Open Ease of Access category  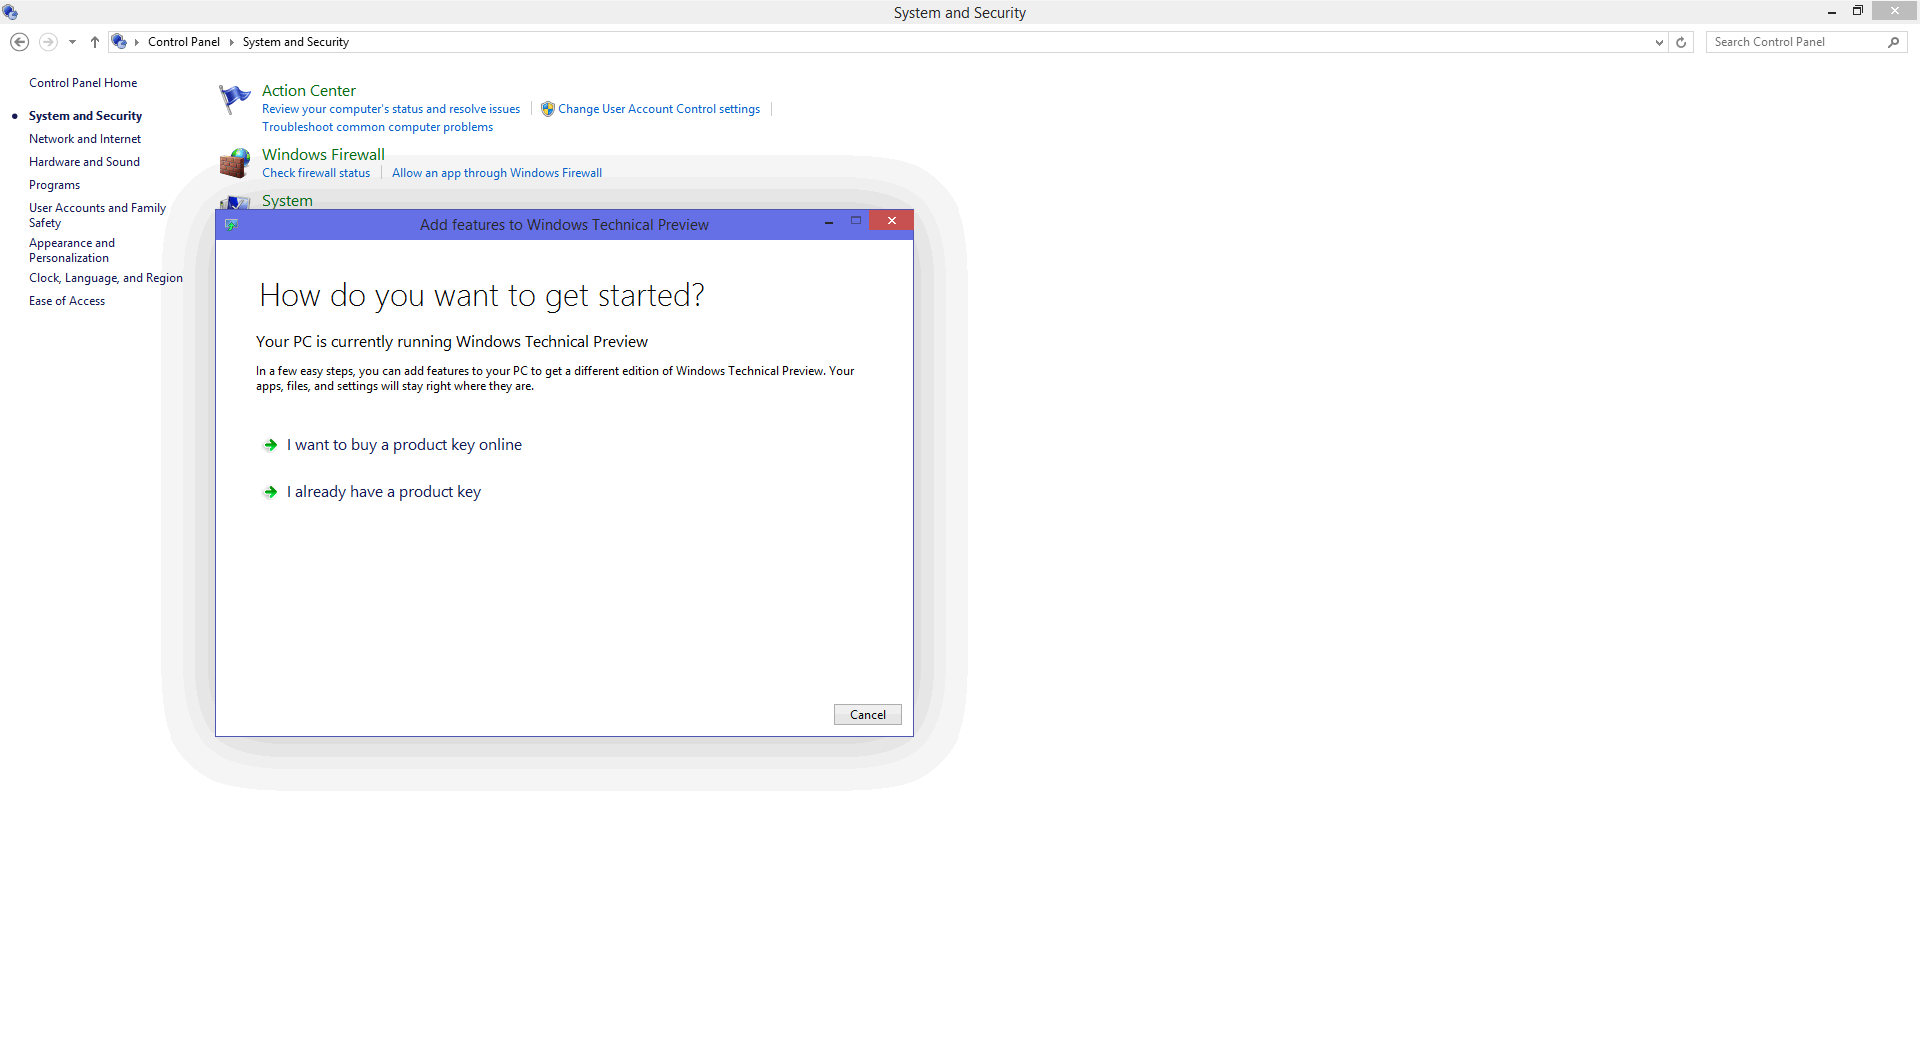point(67,301)
